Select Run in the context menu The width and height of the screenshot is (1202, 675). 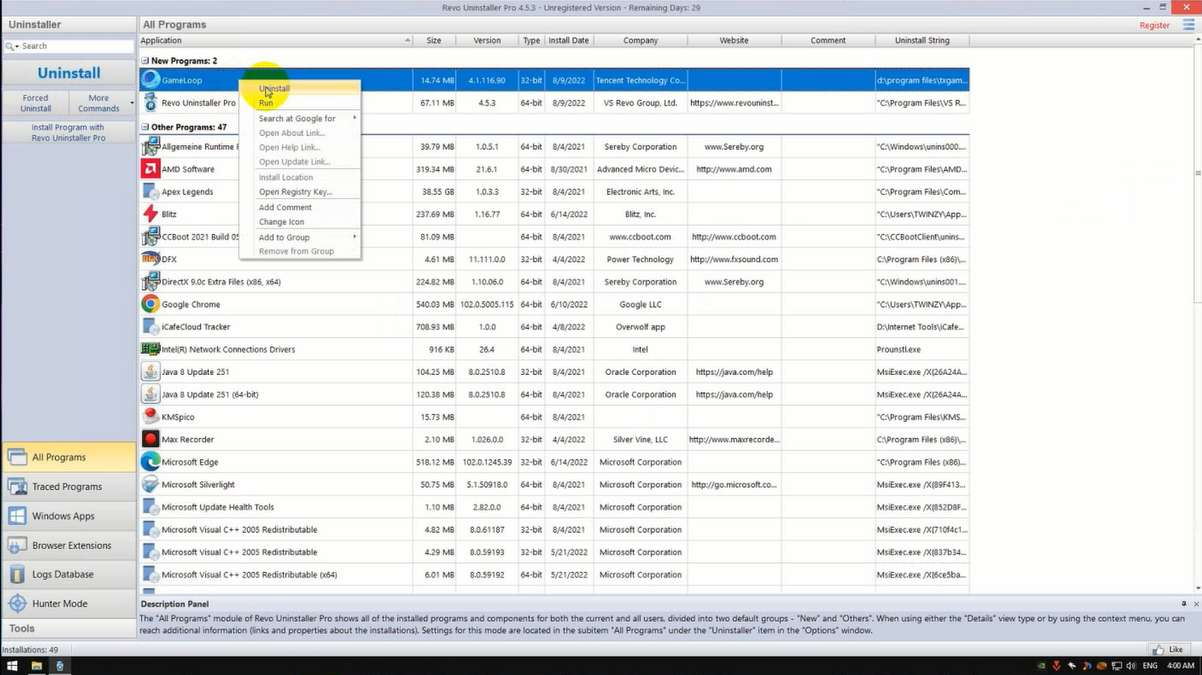[266, 103]
